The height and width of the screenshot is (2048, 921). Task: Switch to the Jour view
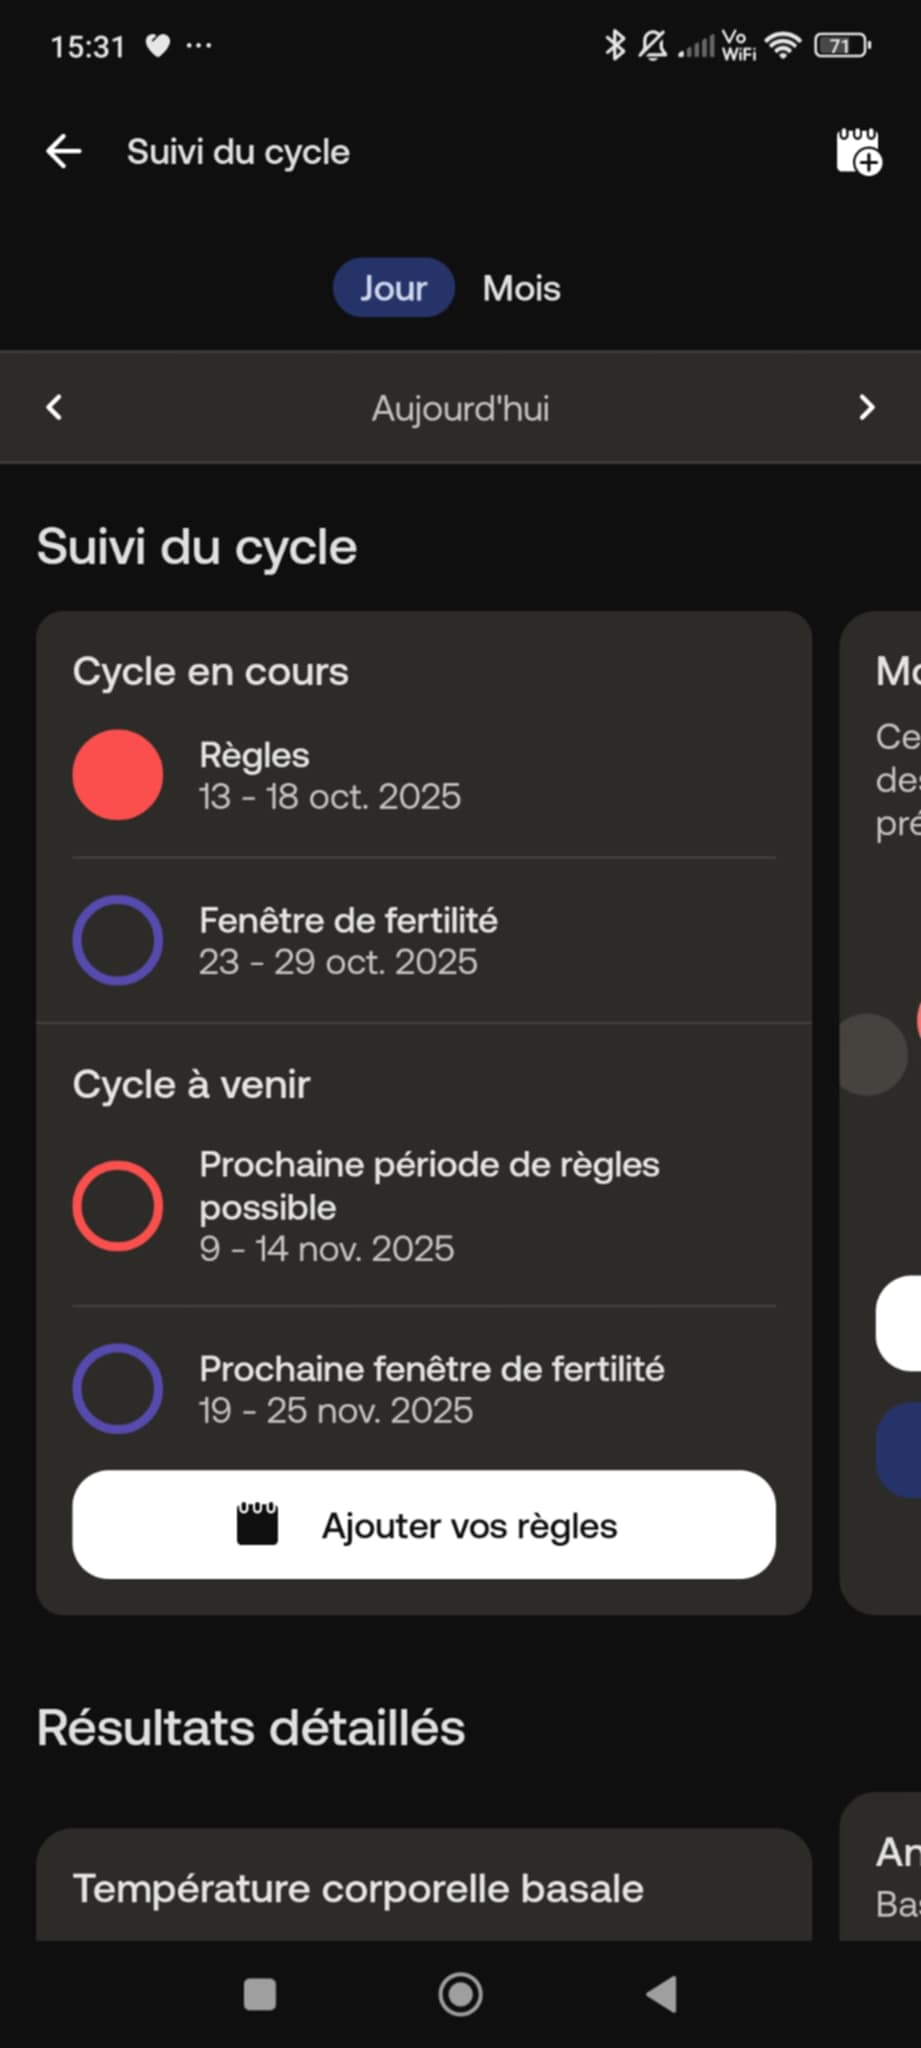393,288
